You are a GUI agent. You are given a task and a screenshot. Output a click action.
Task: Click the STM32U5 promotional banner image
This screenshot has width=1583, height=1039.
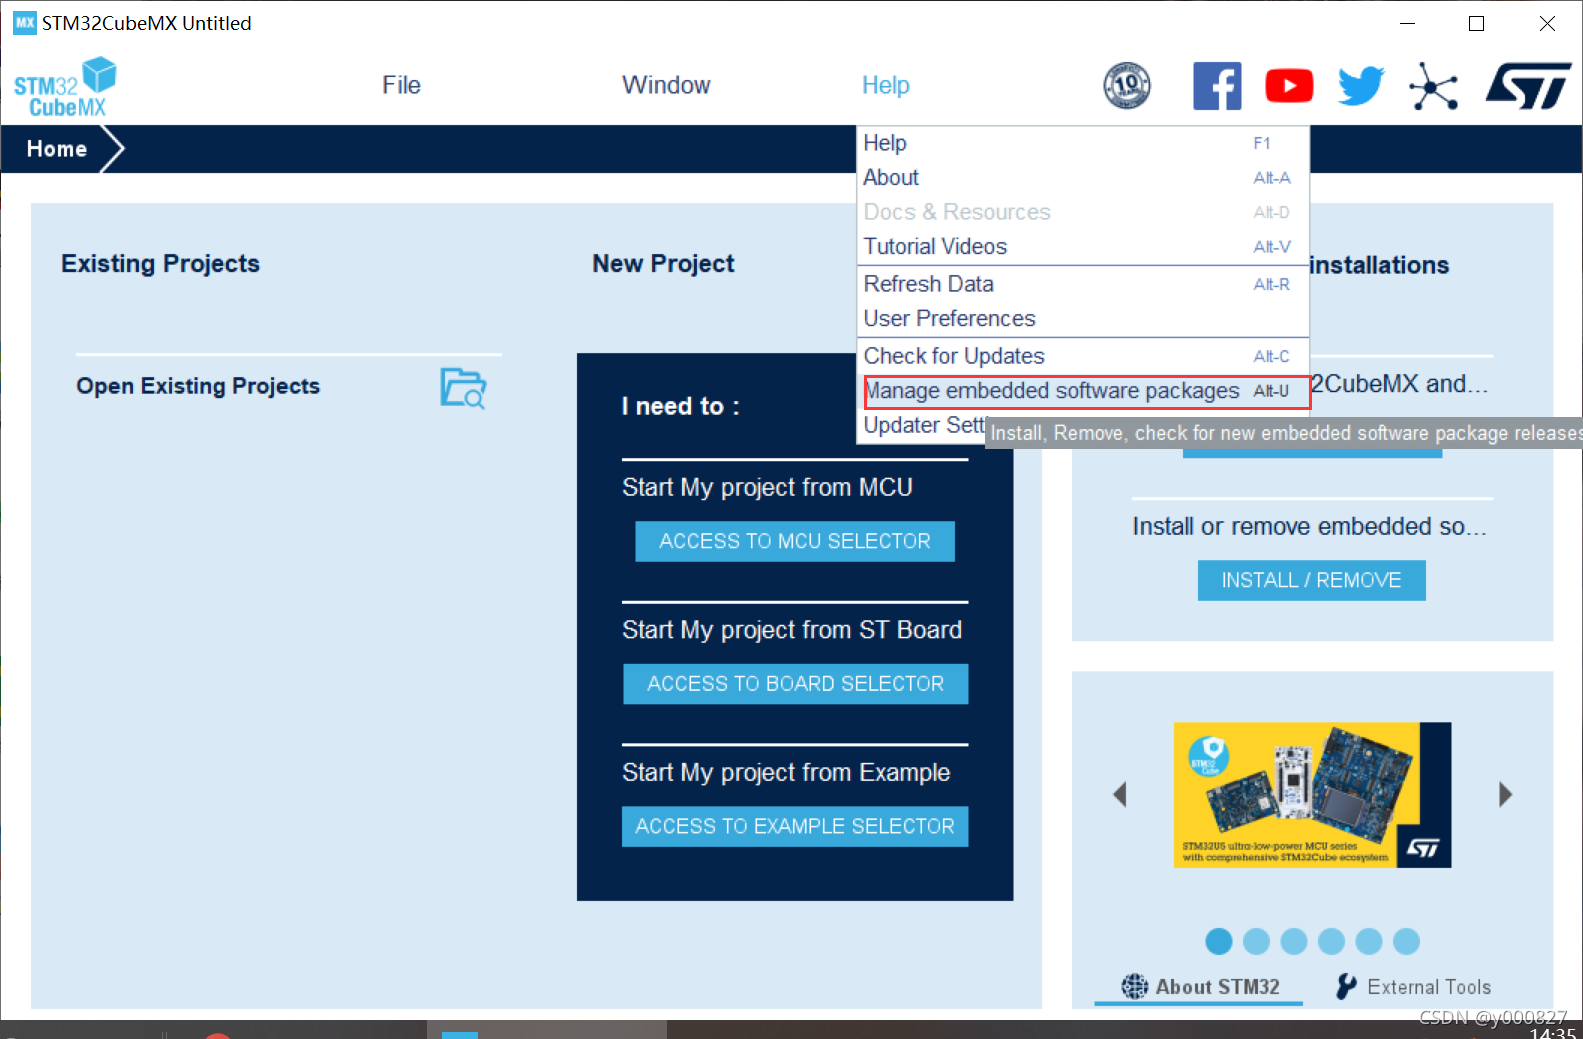tap(1312, 795)
